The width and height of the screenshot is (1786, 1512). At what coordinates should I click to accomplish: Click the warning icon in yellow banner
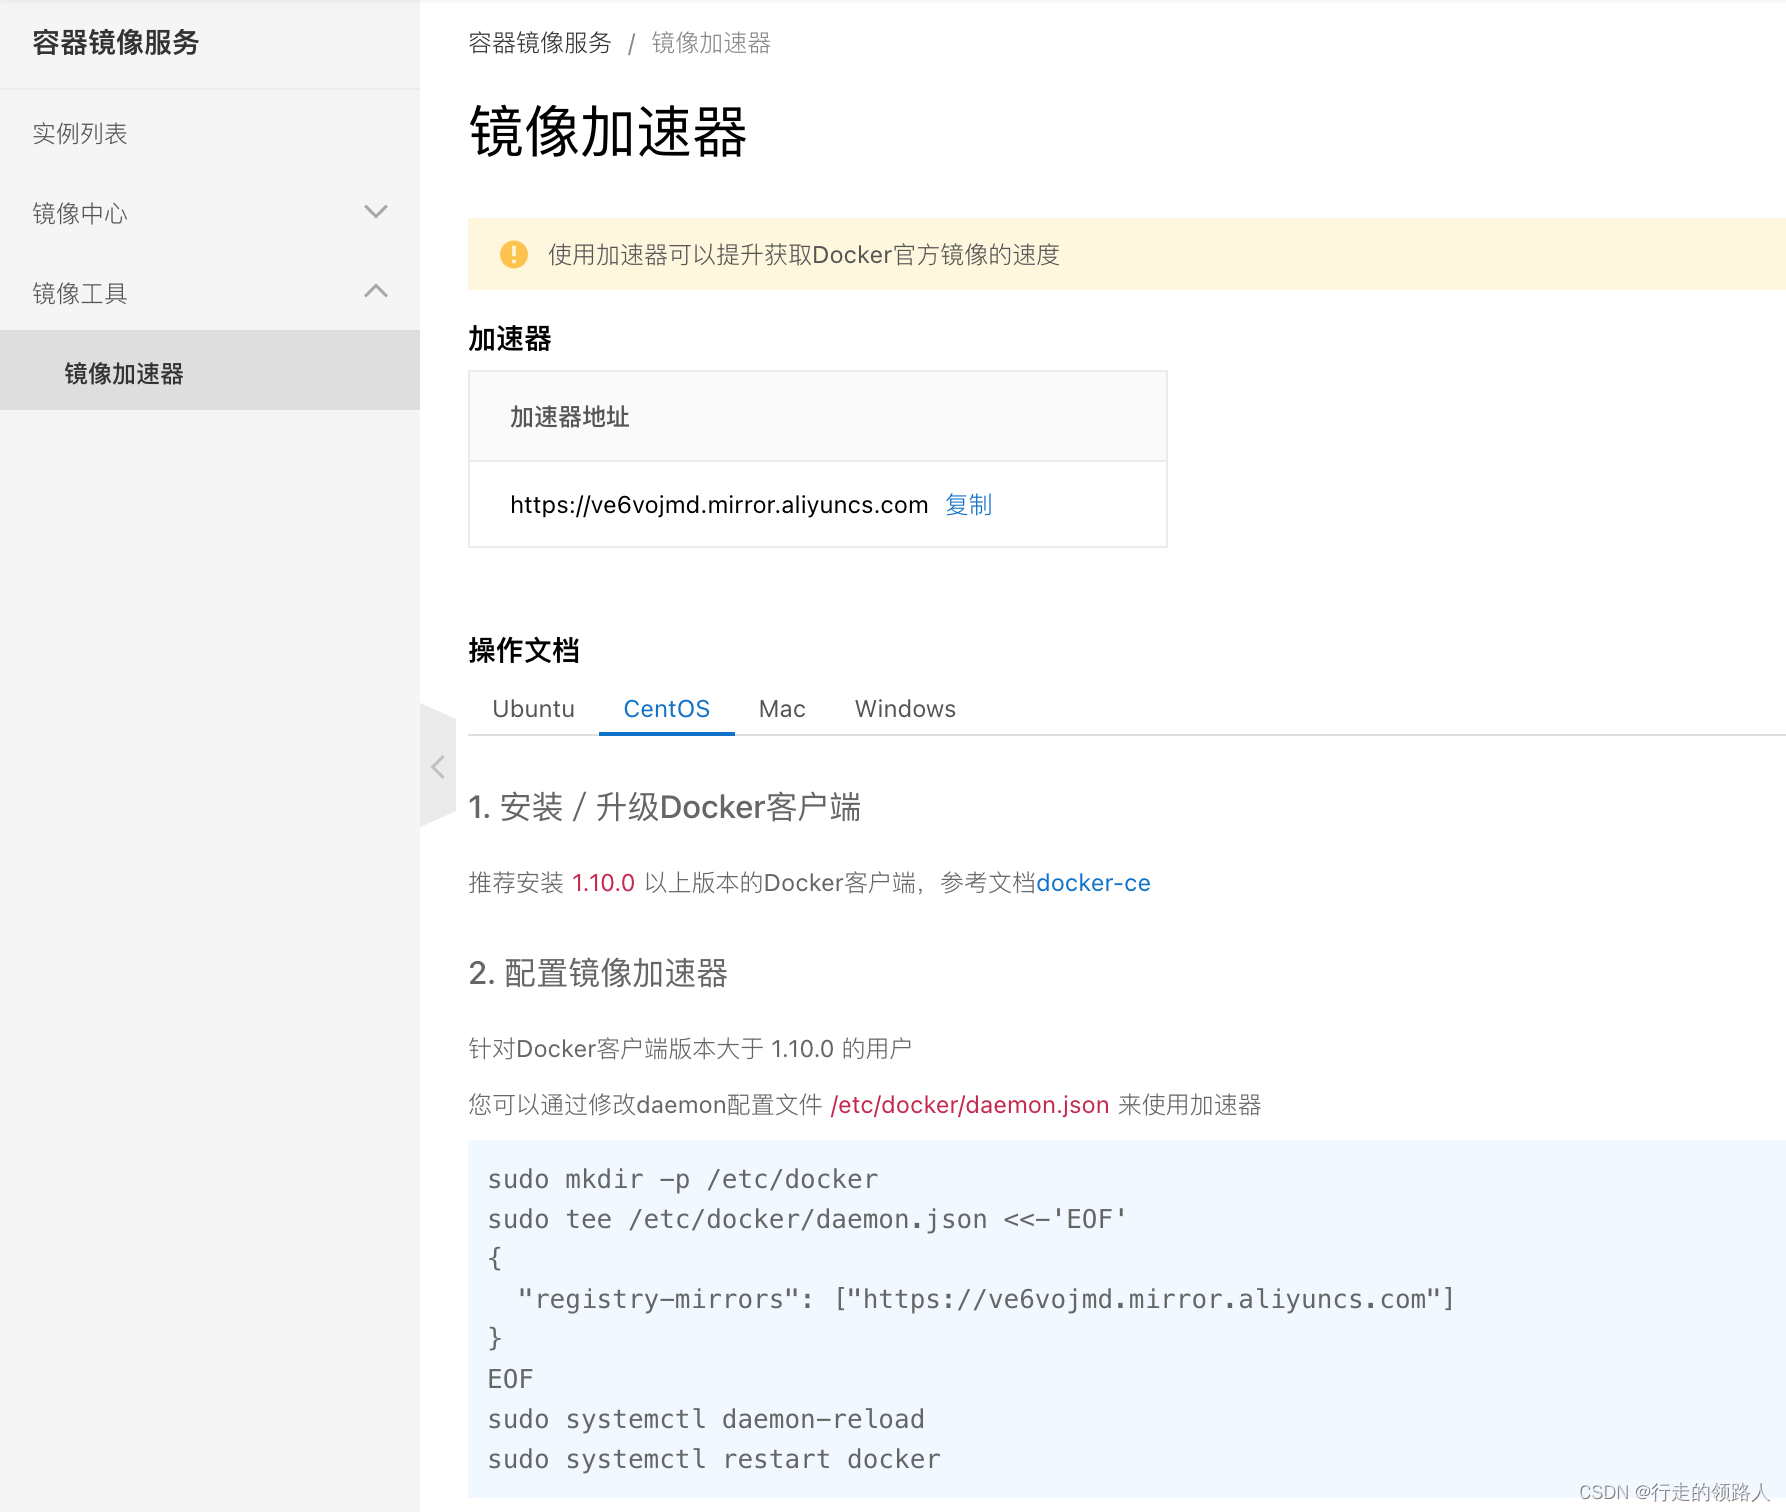tap(513, 254)
